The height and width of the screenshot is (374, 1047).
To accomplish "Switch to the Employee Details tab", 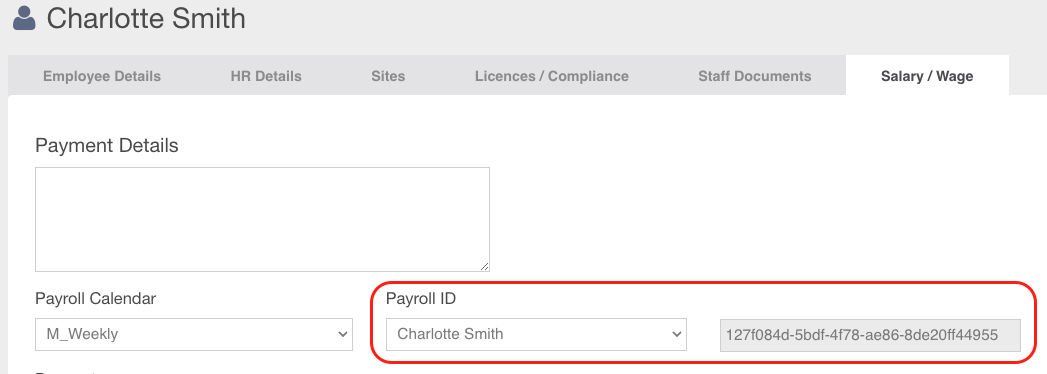I will tap(102, 76).
